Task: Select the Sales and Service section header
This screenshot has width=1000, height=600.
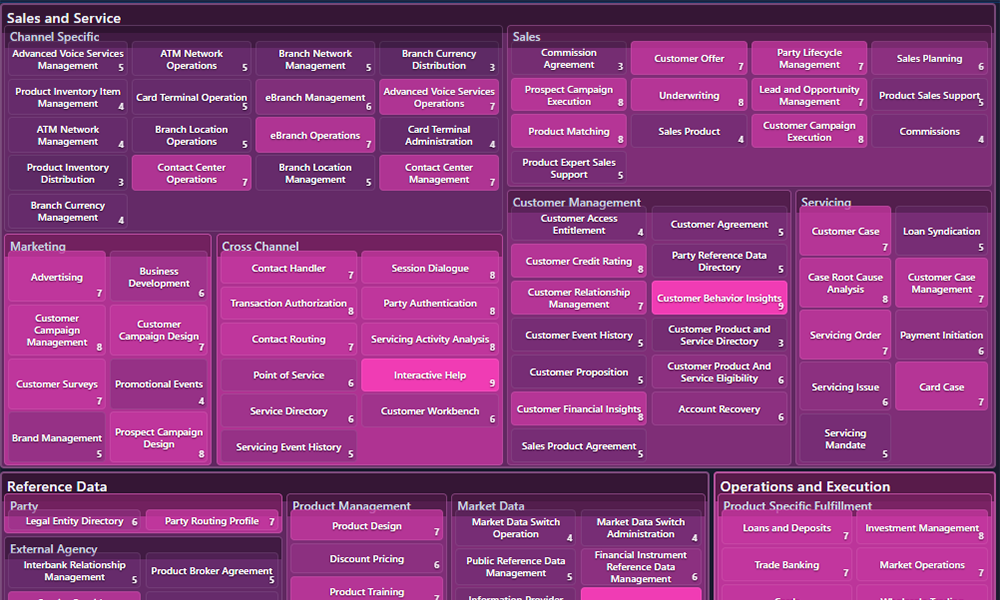Action: 63,17
